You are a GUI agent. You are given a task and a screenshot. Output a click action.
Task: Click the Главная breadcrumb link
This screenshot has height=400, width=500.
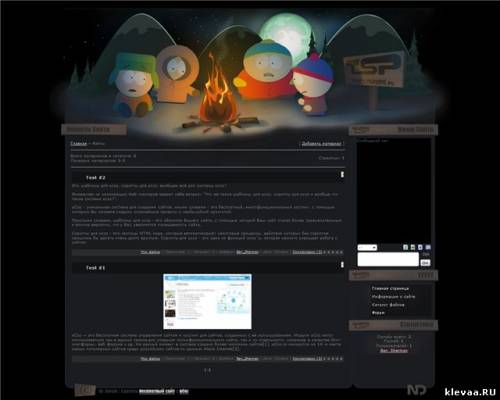(79, 143)
